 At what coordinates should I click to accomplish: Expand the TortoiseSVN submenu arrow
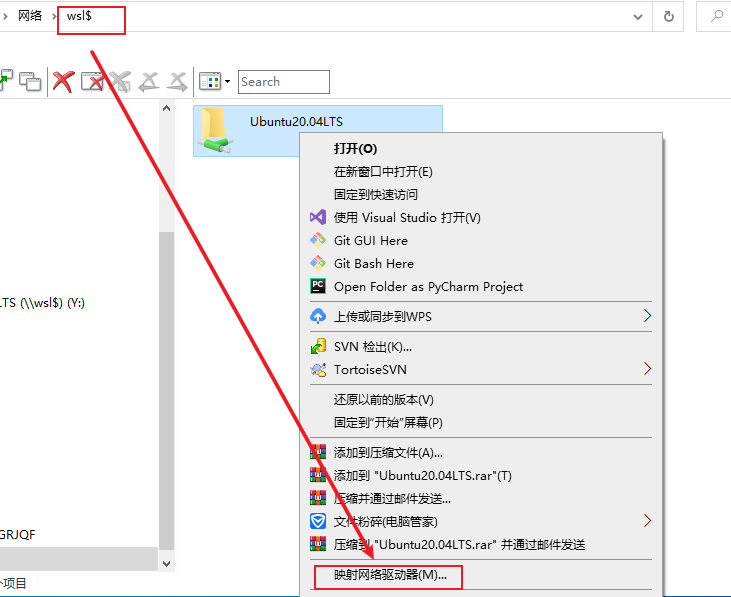click(647, 369)
